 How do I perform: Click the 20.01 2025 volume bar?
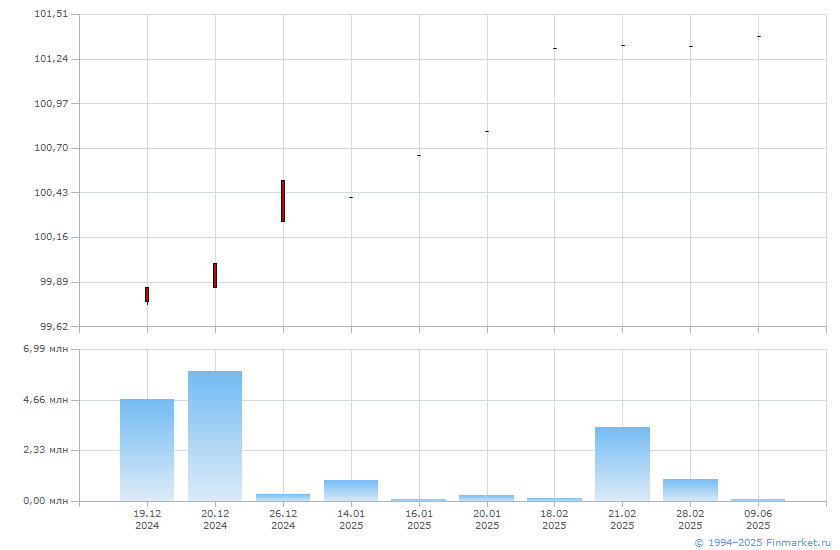pos(486,498)
